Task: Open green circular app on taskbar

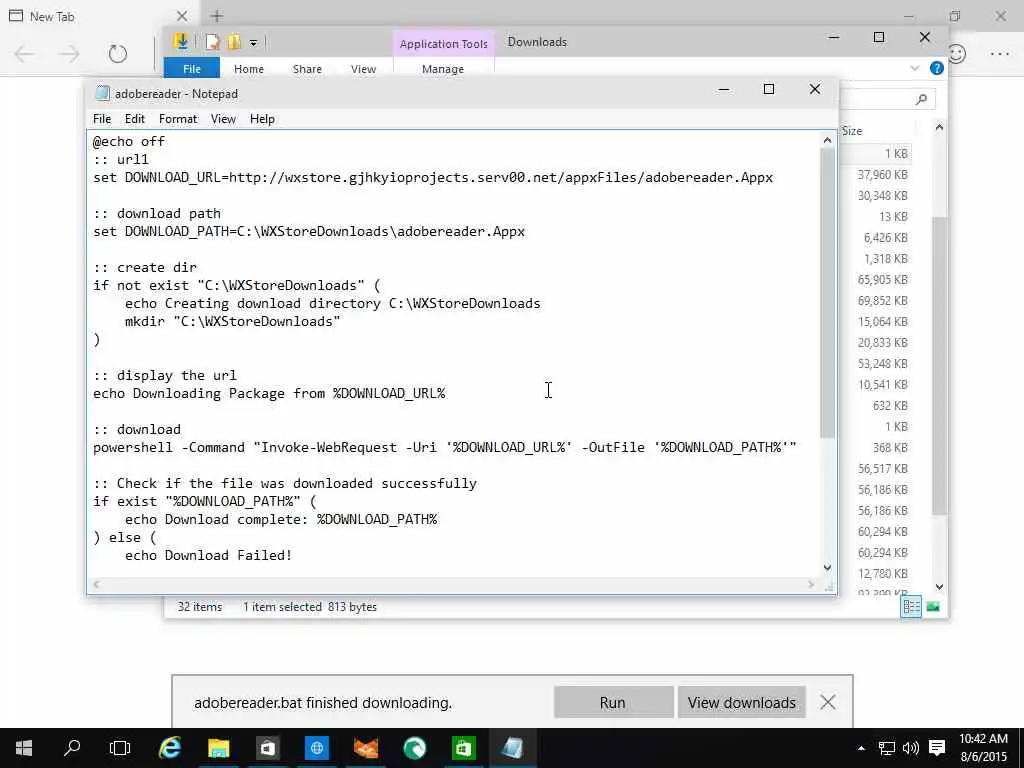Action: pos(415,748)
